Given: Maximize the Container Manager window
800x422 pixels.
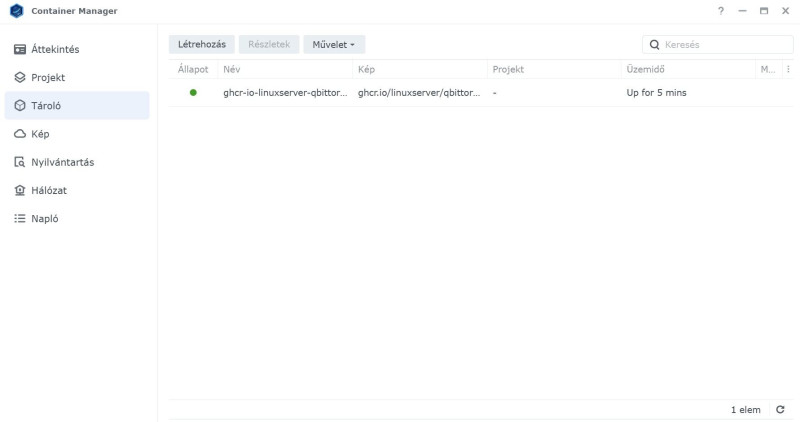Looking at the screenshot, I should (x=764, y=11).
